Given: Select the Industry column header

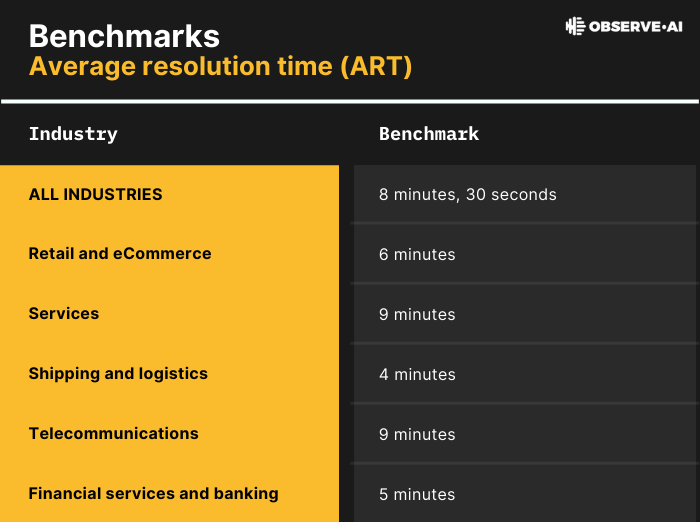Looking at the screenshot, I should (73, 134).
